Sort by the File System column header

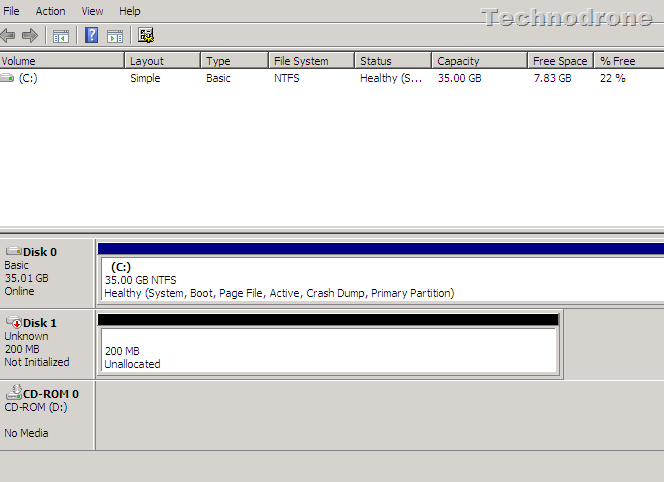[312, 61]
